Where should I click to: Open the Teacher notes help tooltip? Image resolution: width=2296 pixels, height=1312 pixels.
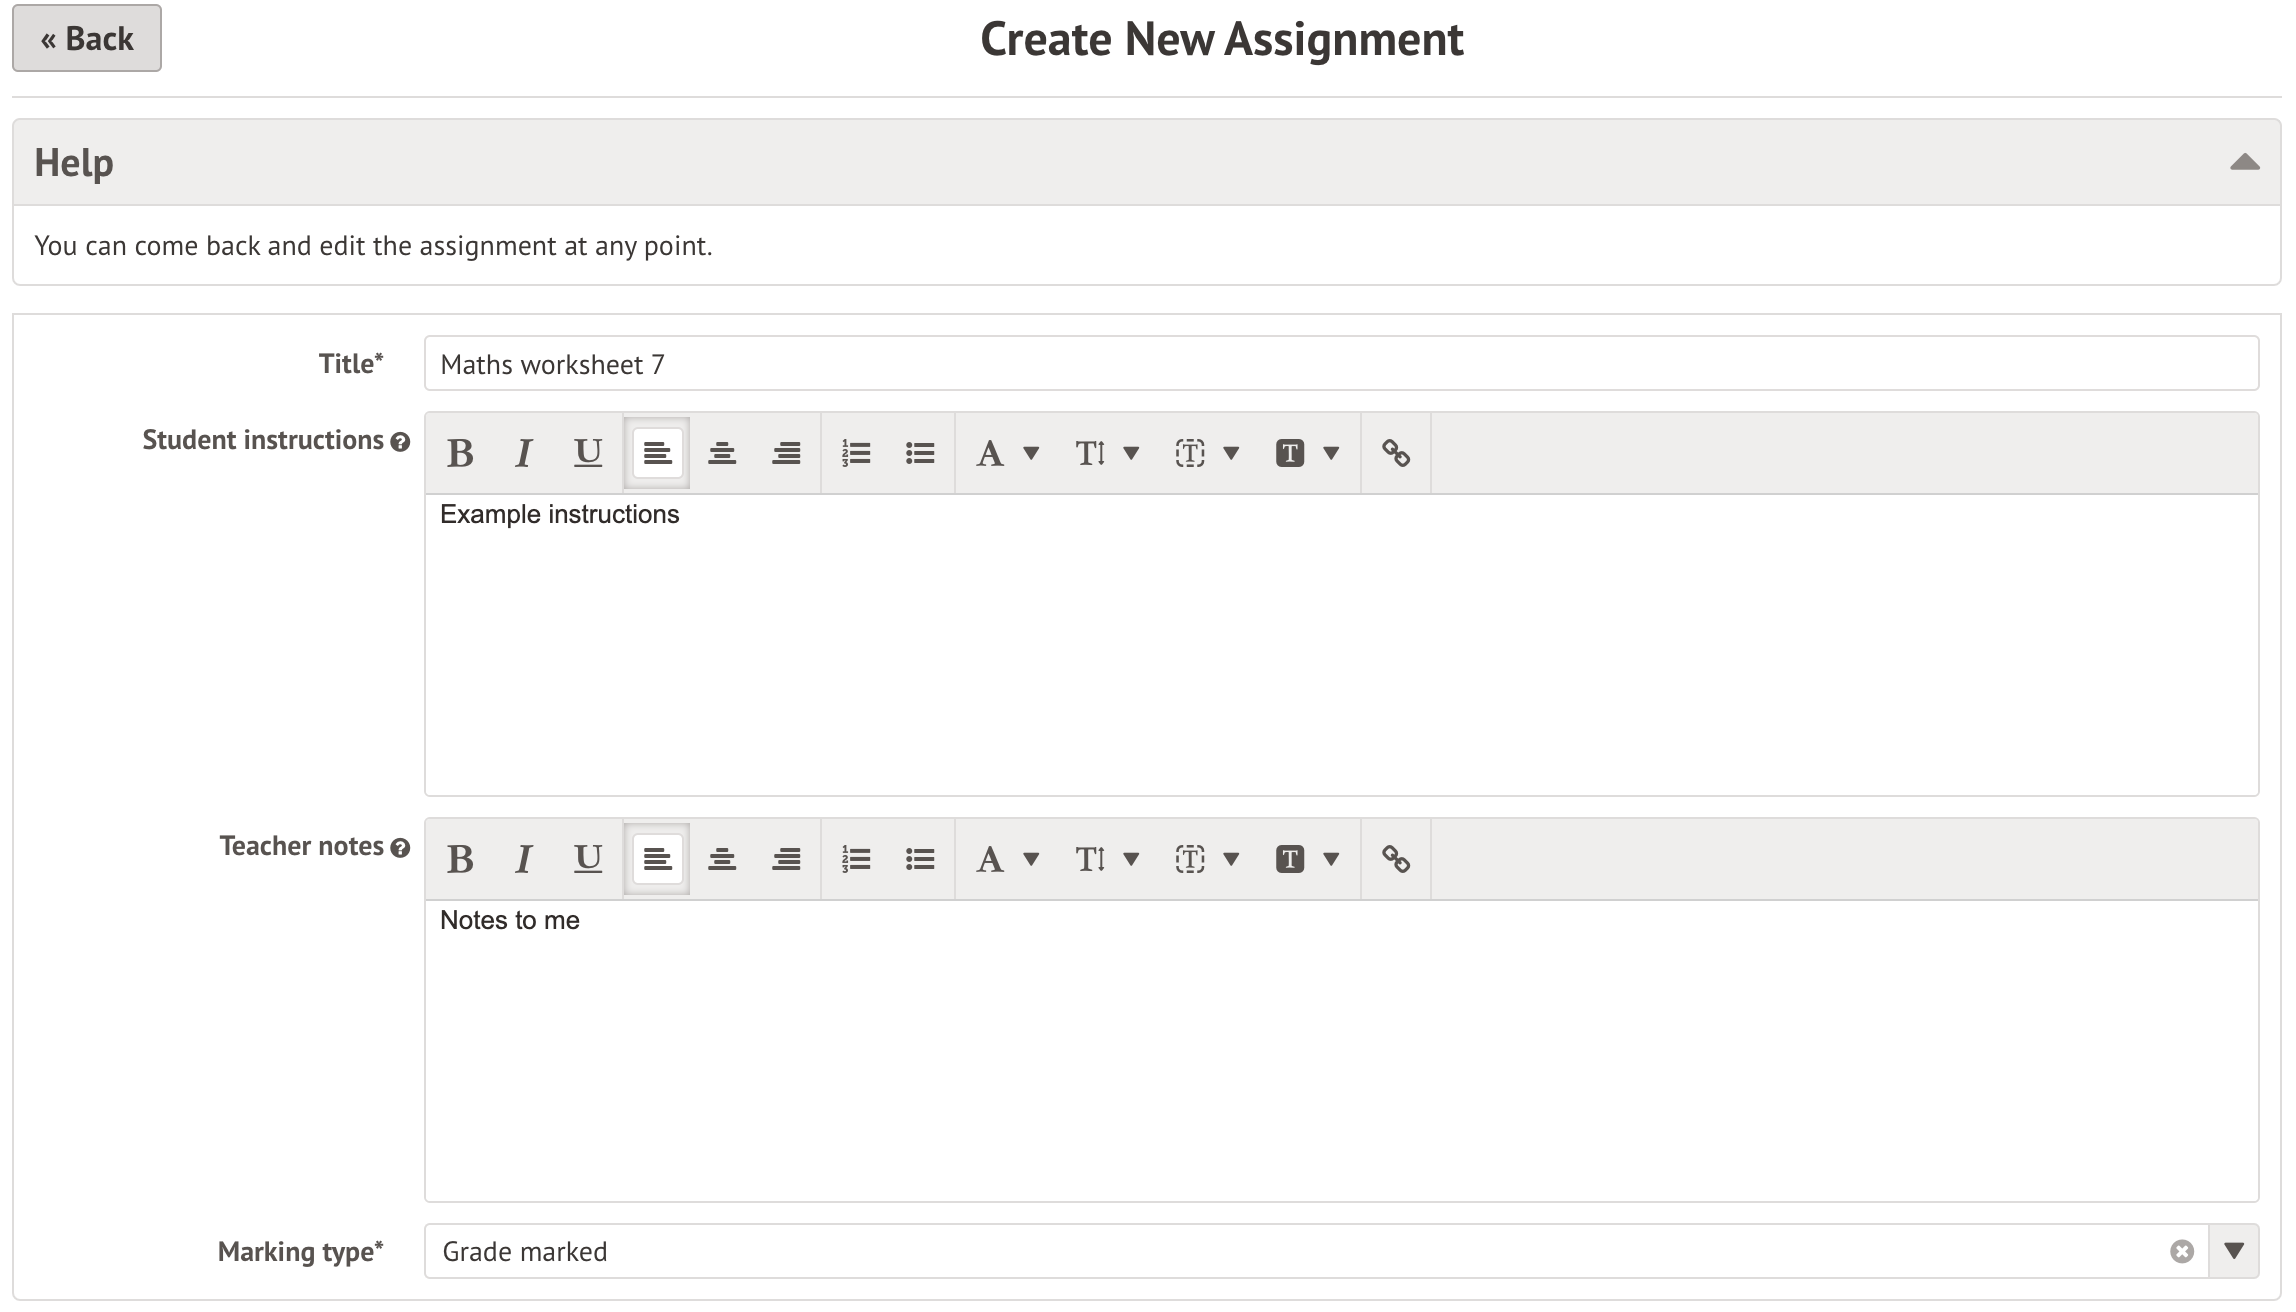(x=400, y=846)
